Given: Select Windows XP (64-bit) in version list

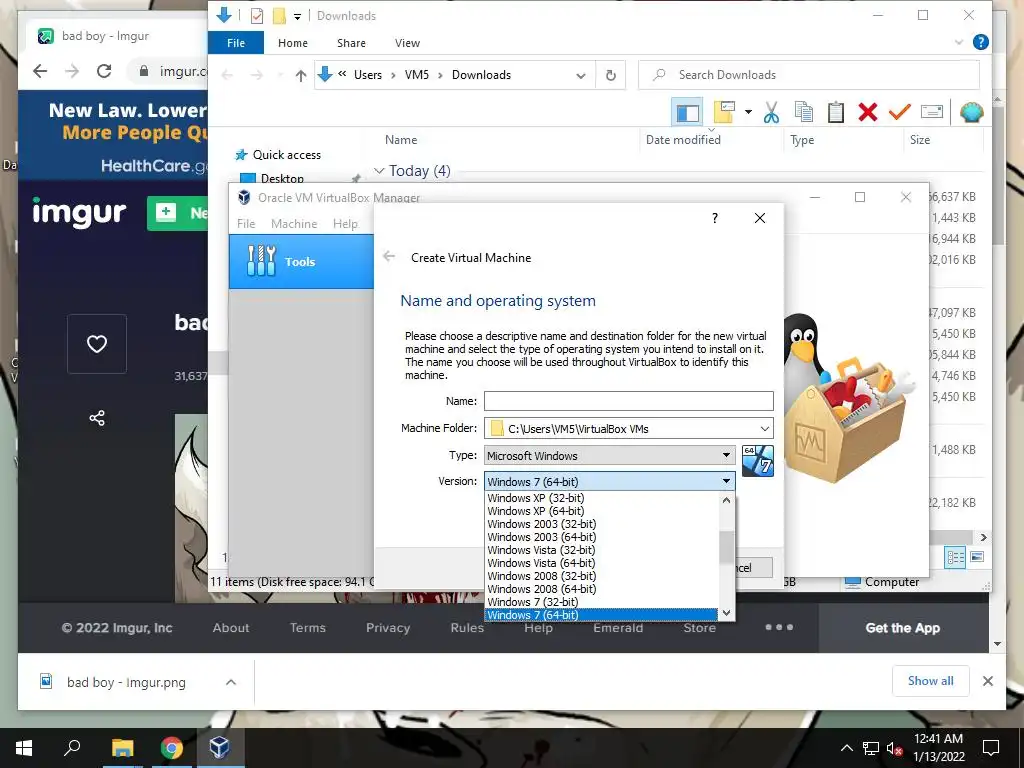Looking at the screenshot, I should pos(536,511).
